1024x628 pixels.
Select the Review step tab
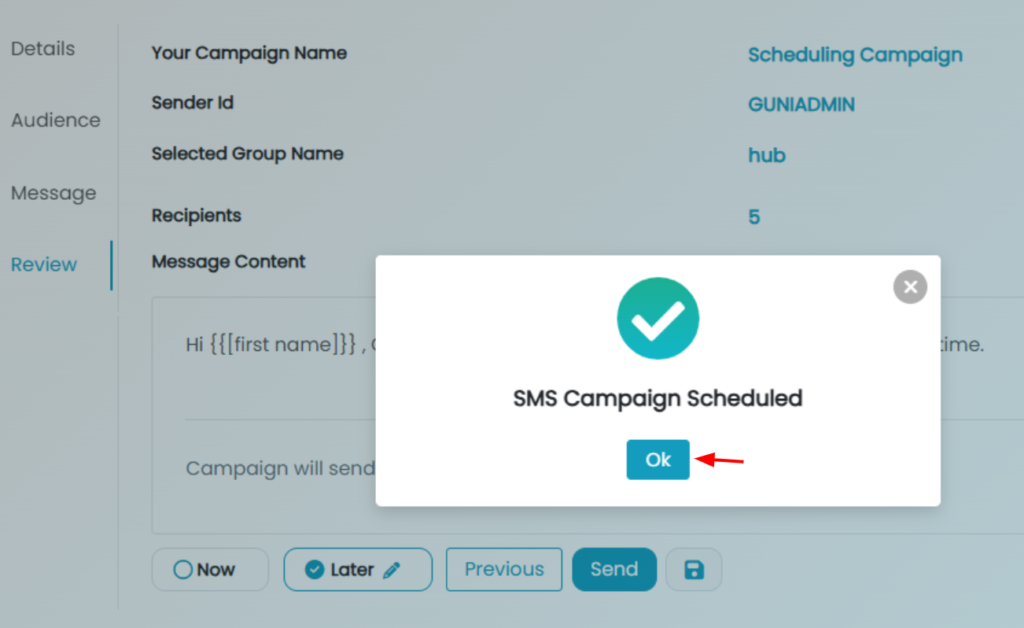[44, 265]
